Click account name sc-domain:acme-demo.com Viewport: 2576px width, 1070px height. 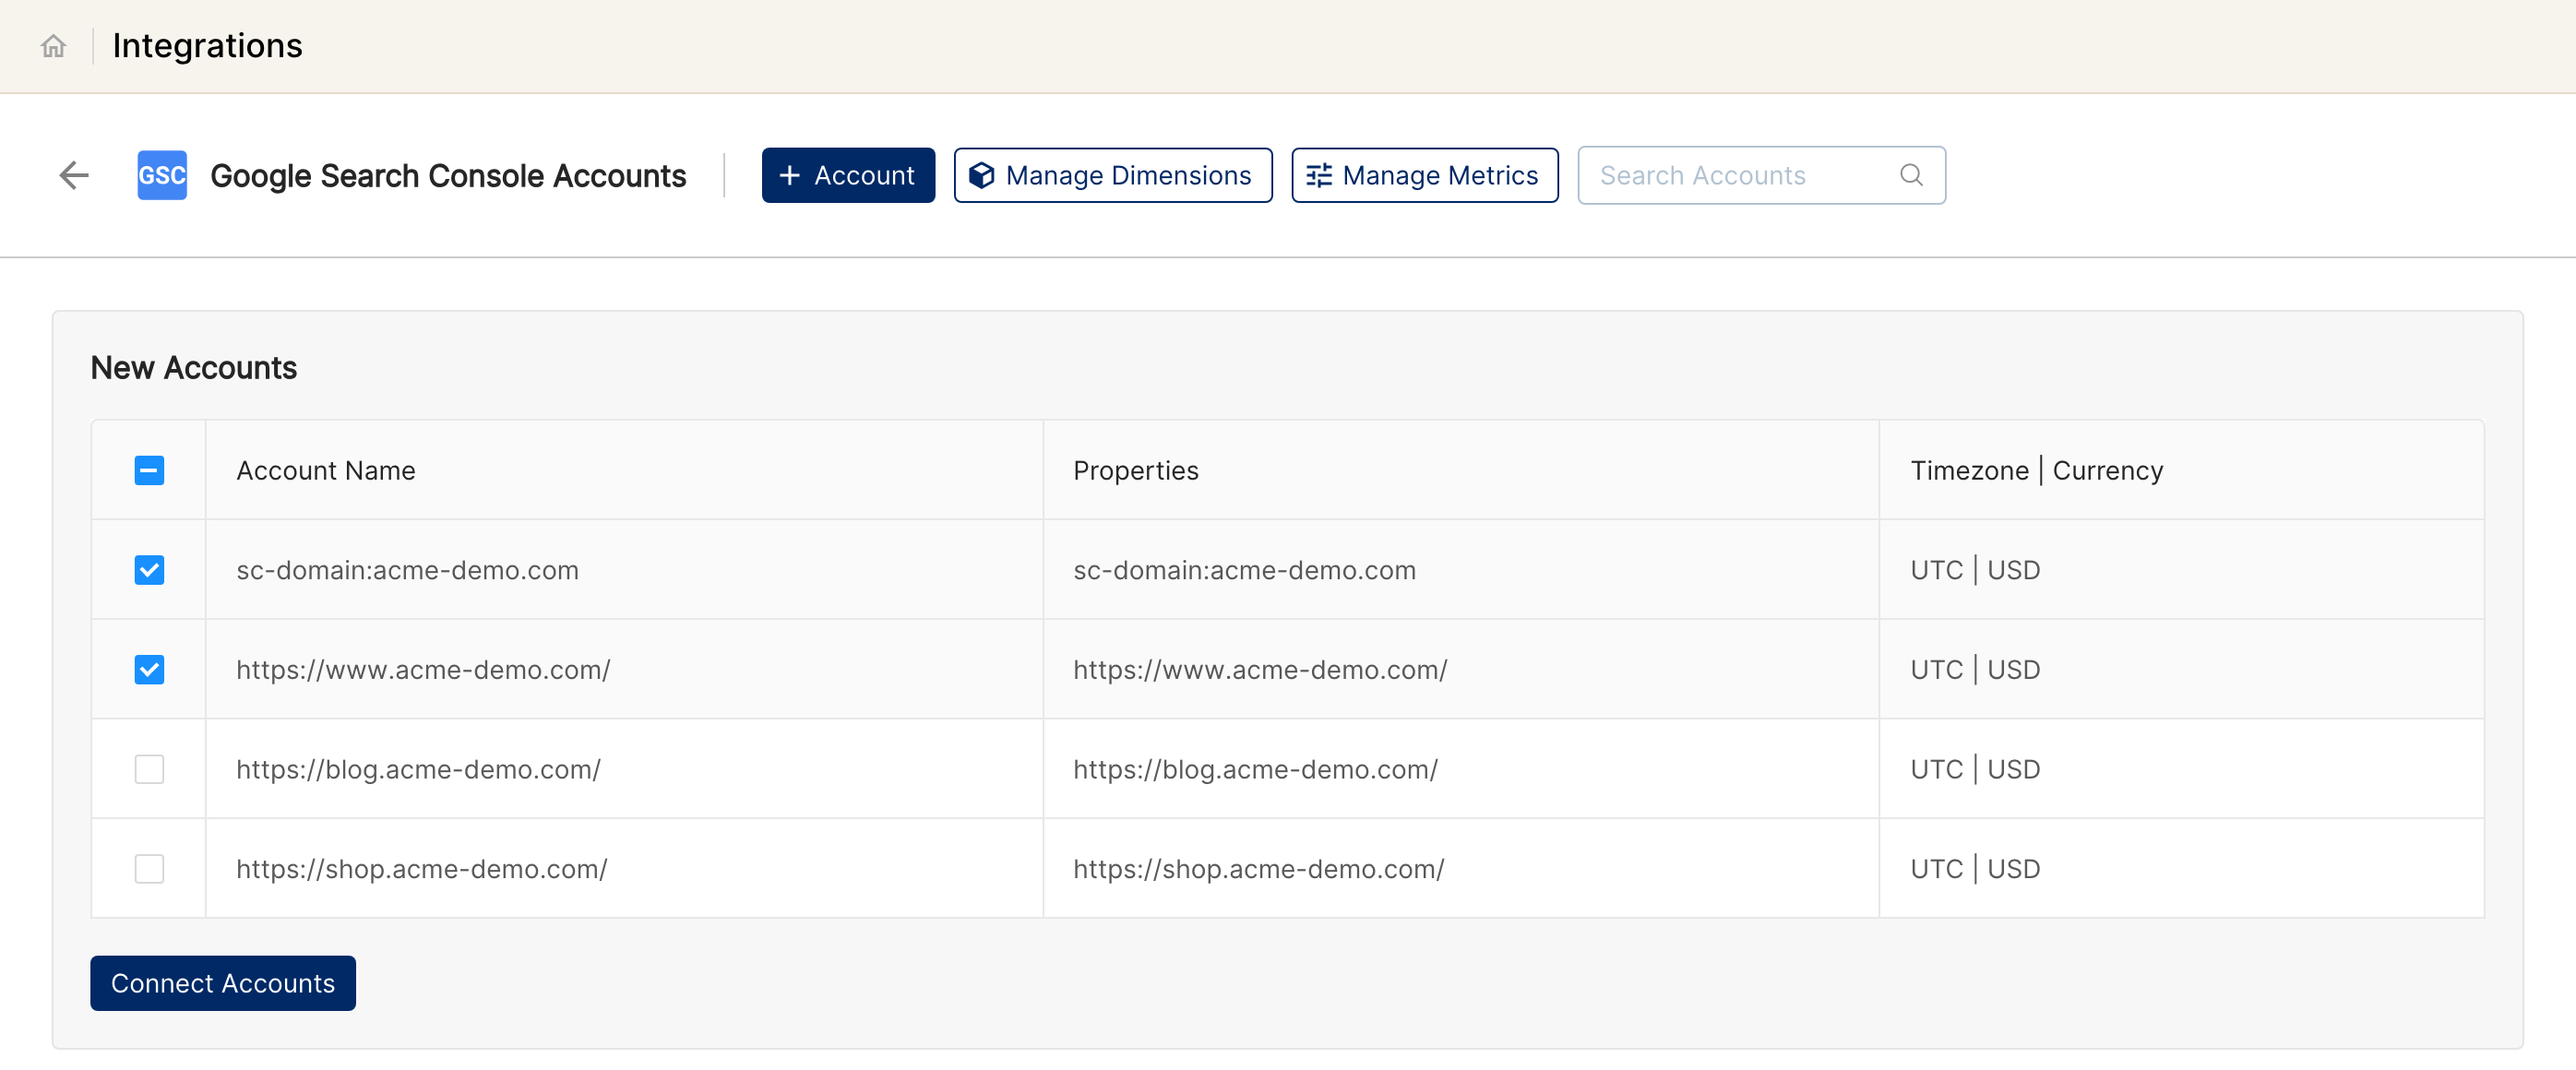407,570
